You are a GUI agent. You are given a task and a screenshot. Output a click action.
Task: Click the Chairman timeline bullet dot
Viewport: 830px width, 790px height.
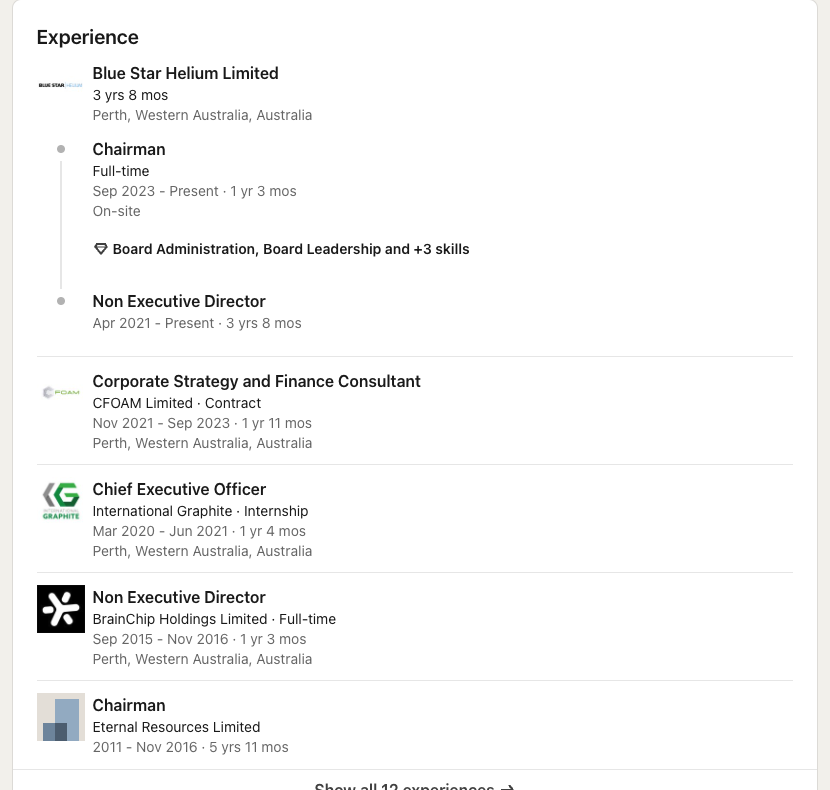[x=61, y=149]
